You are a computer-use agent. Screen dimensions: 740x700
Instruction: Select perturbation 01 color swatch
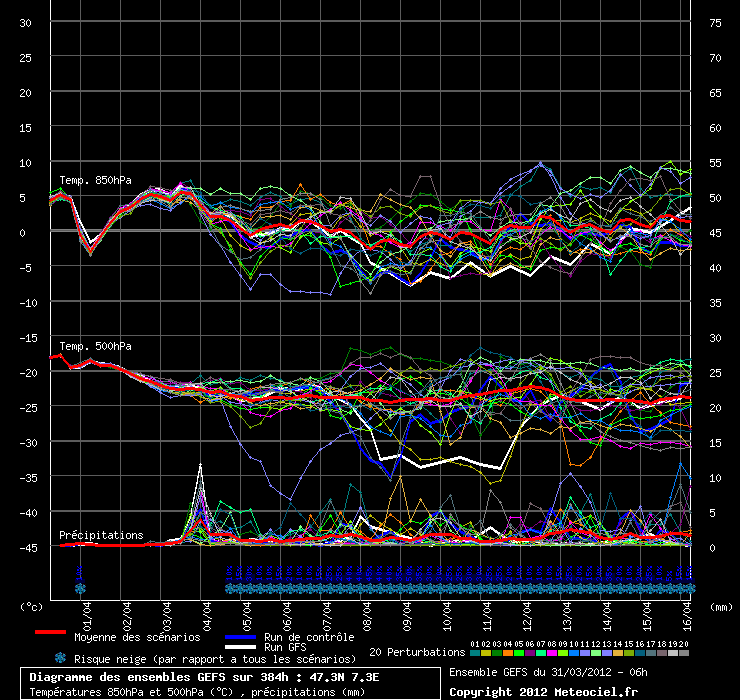pos(474,653)
